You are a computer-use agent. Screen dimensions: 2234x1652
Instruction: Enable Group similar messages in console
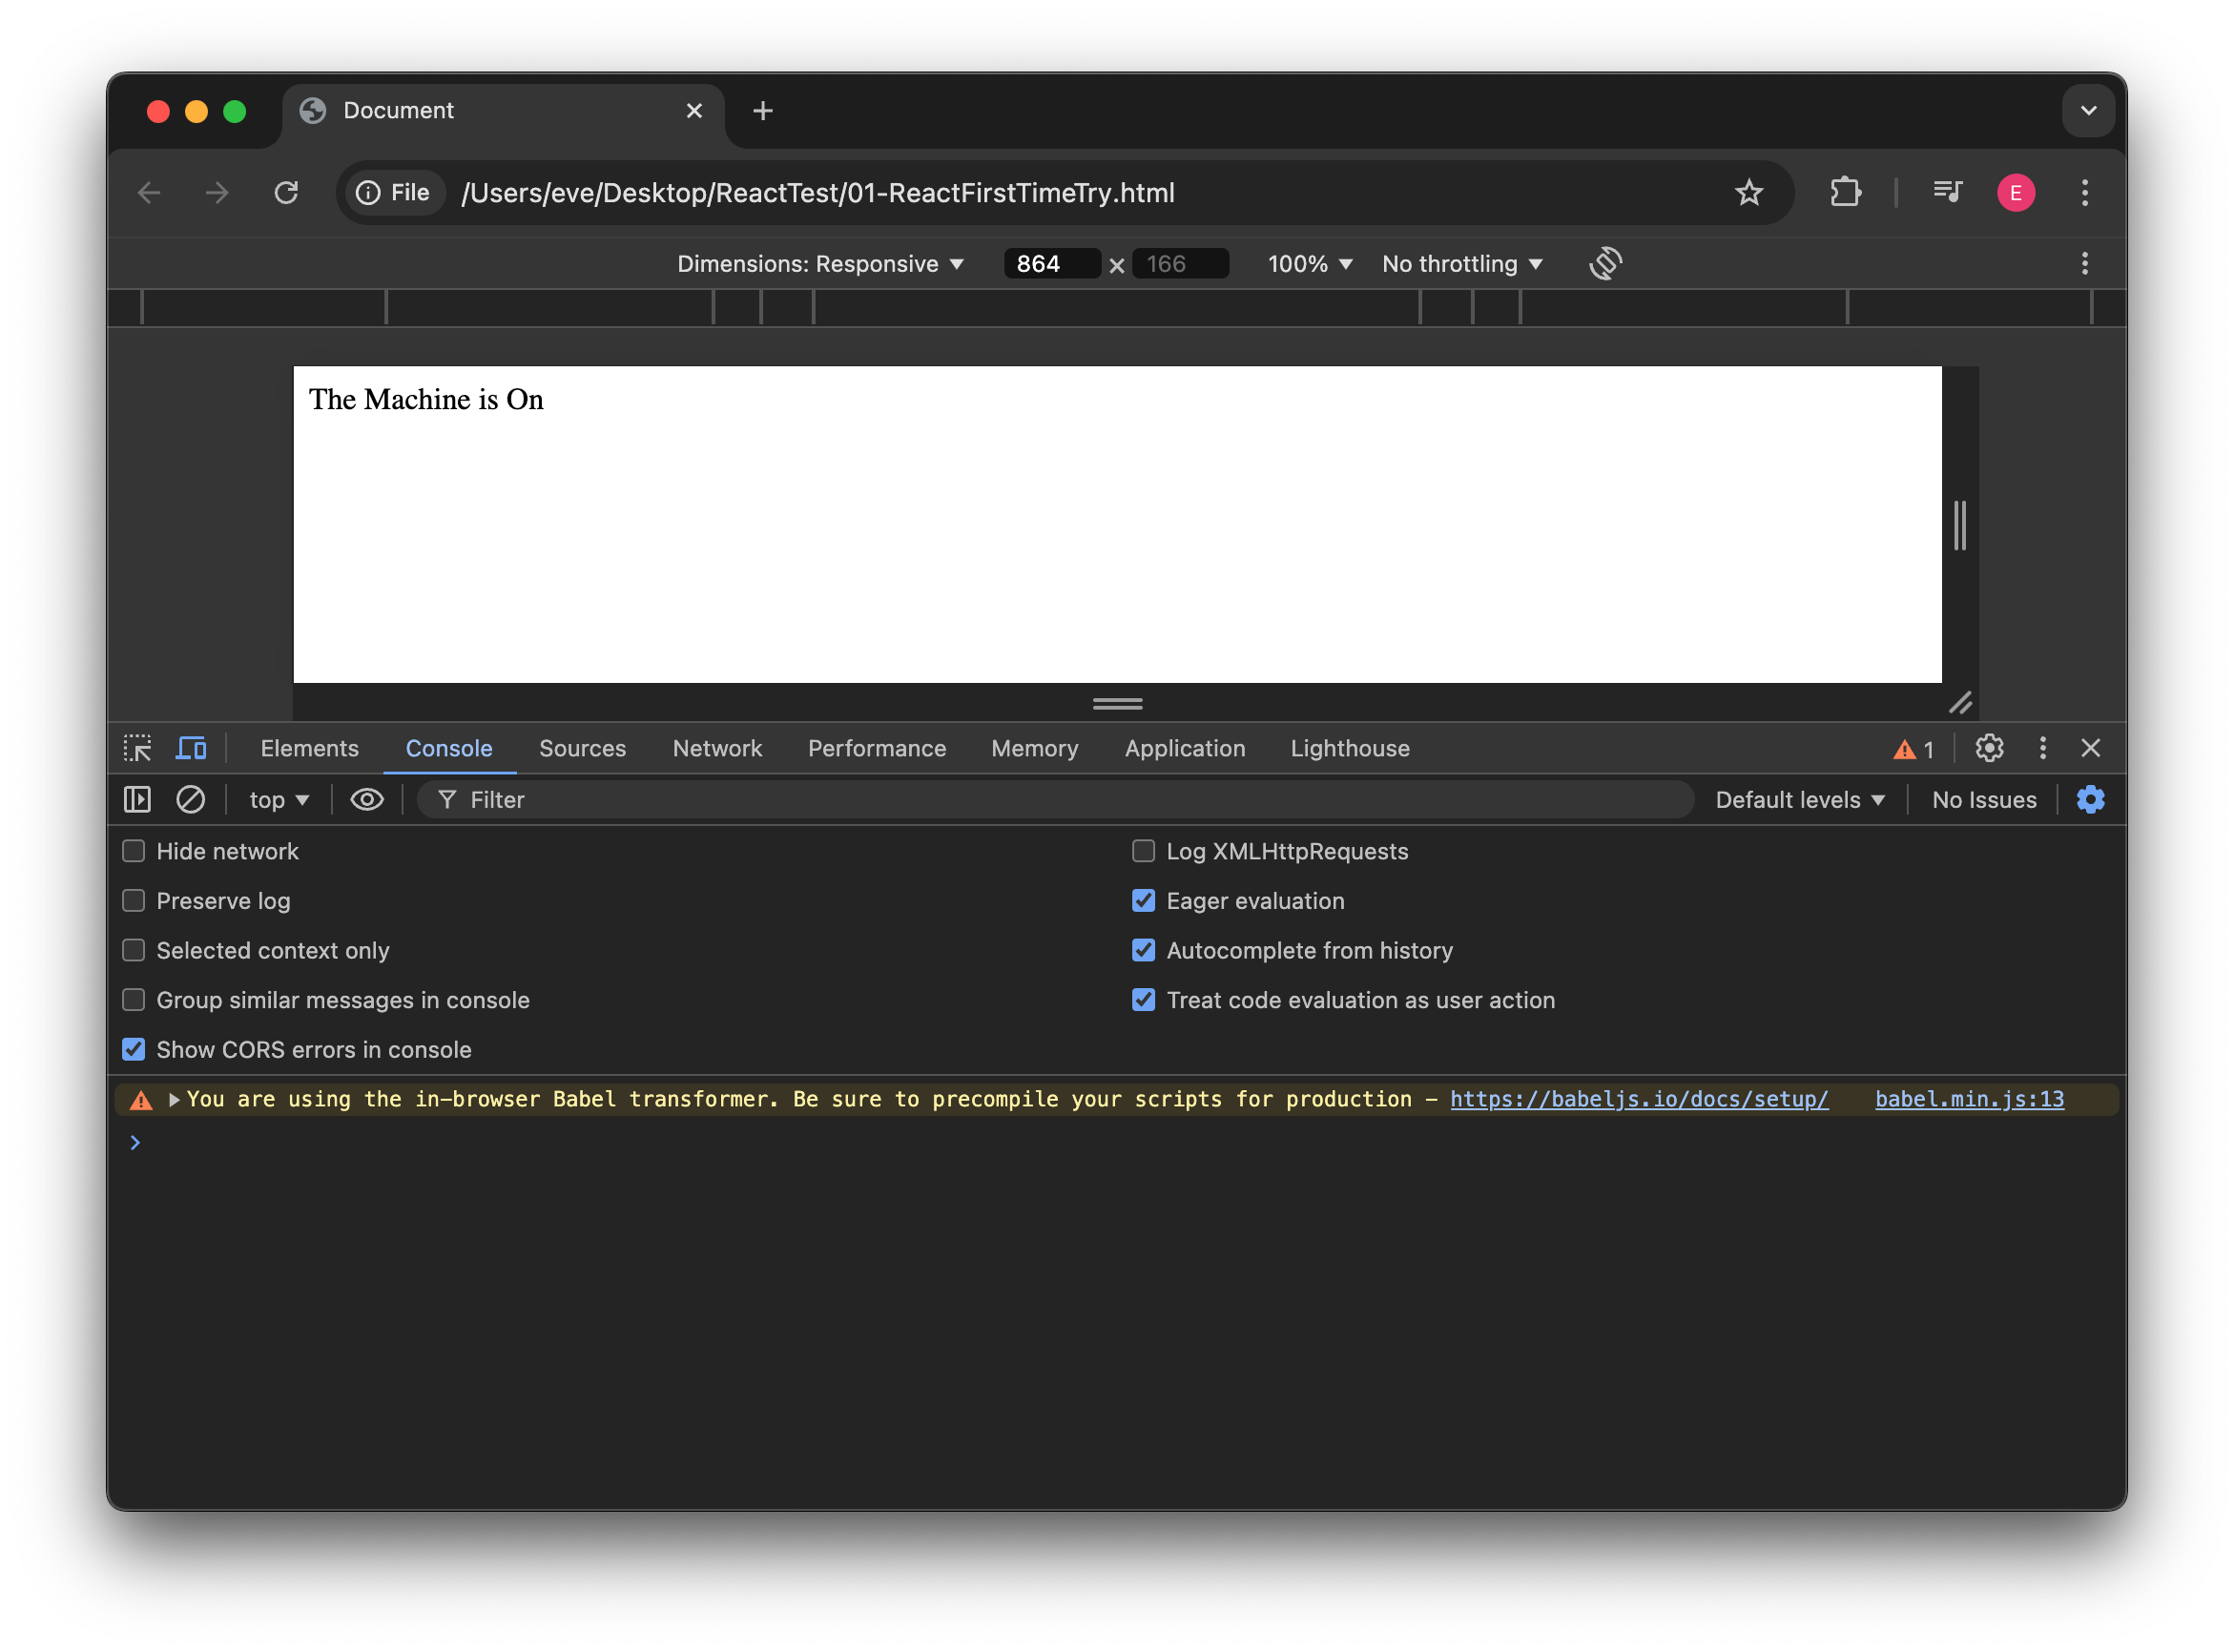point(134,999)
